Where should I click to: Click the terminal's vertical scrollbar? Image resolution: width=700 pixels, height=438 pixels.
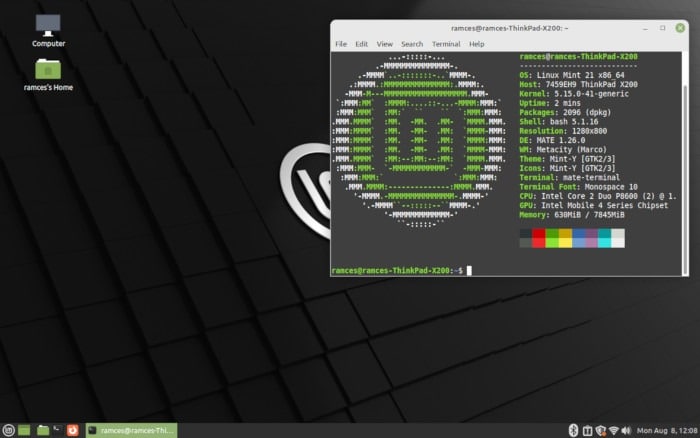tap(685, 179)
